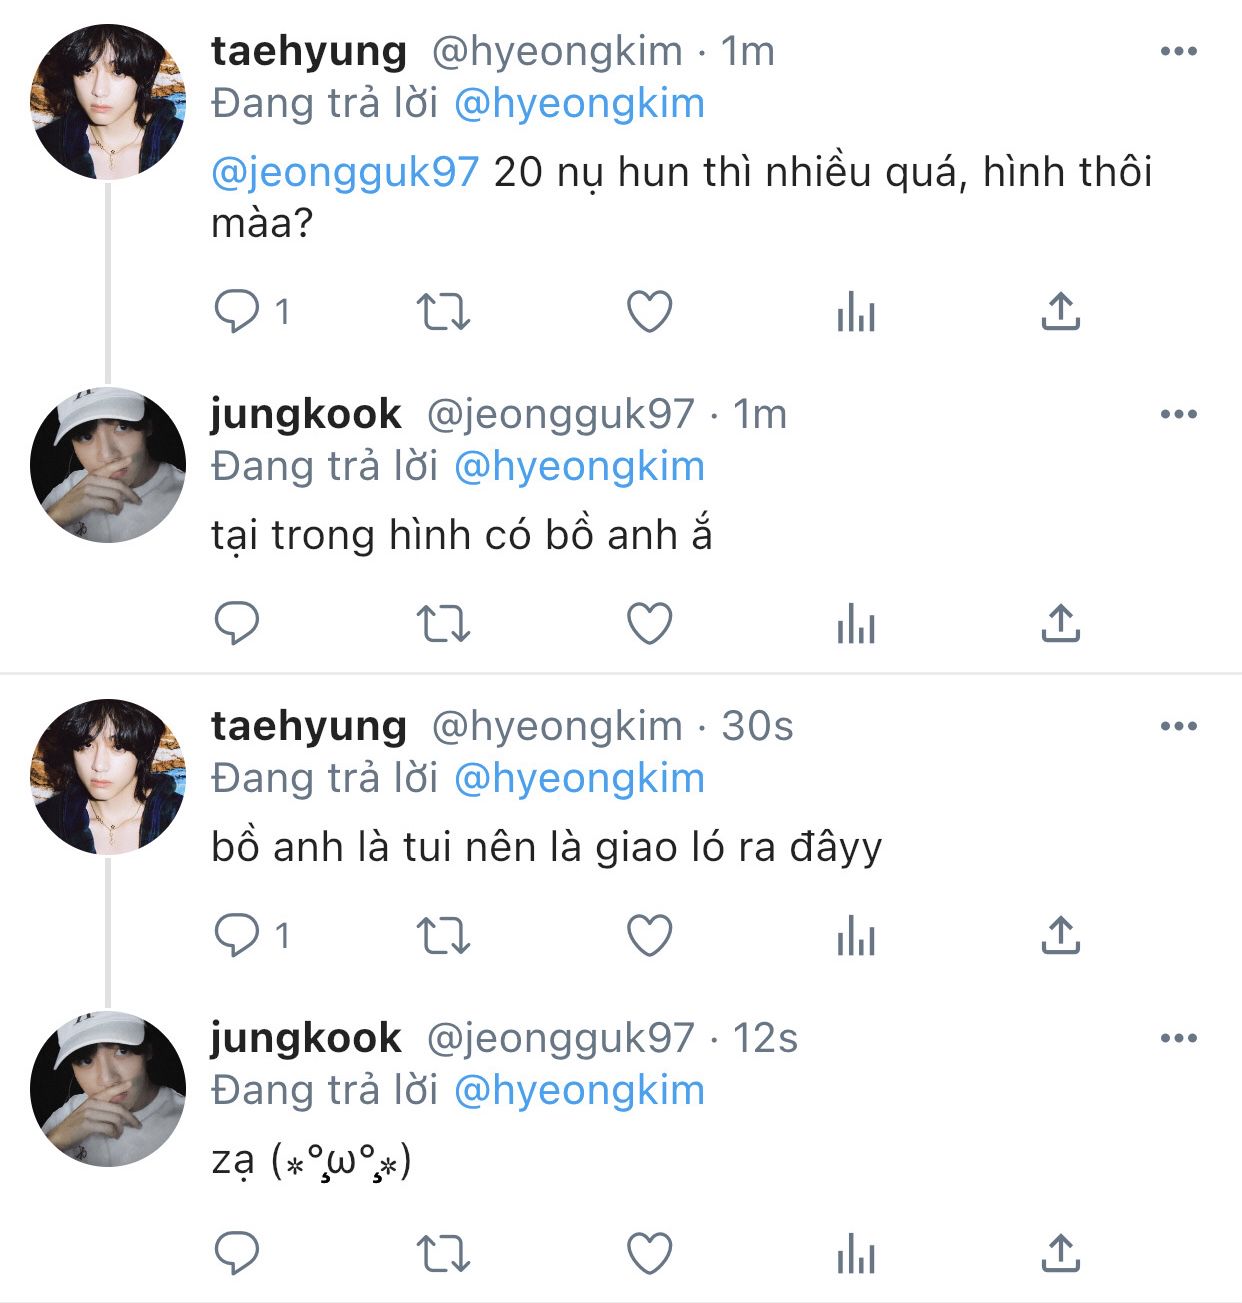1242x1303 pixels.
Task: Share jungkook's "tại trong hình" tweet
Action: (x=1060, y=624)
